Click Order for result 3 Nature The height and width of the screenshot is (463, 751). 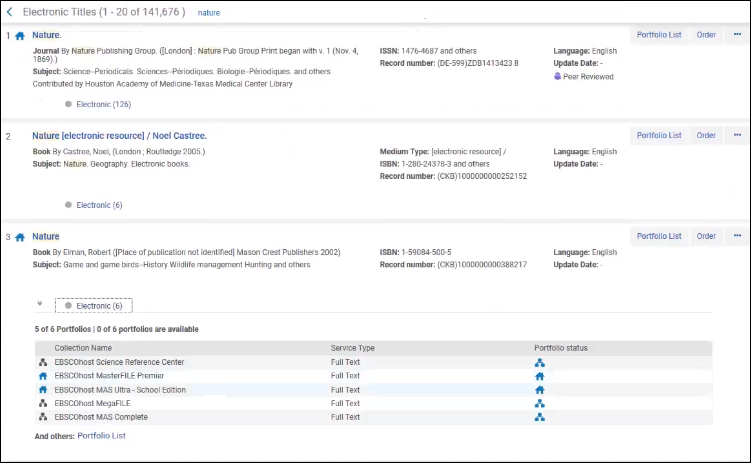pyautogui.click(x=706, y=236)
